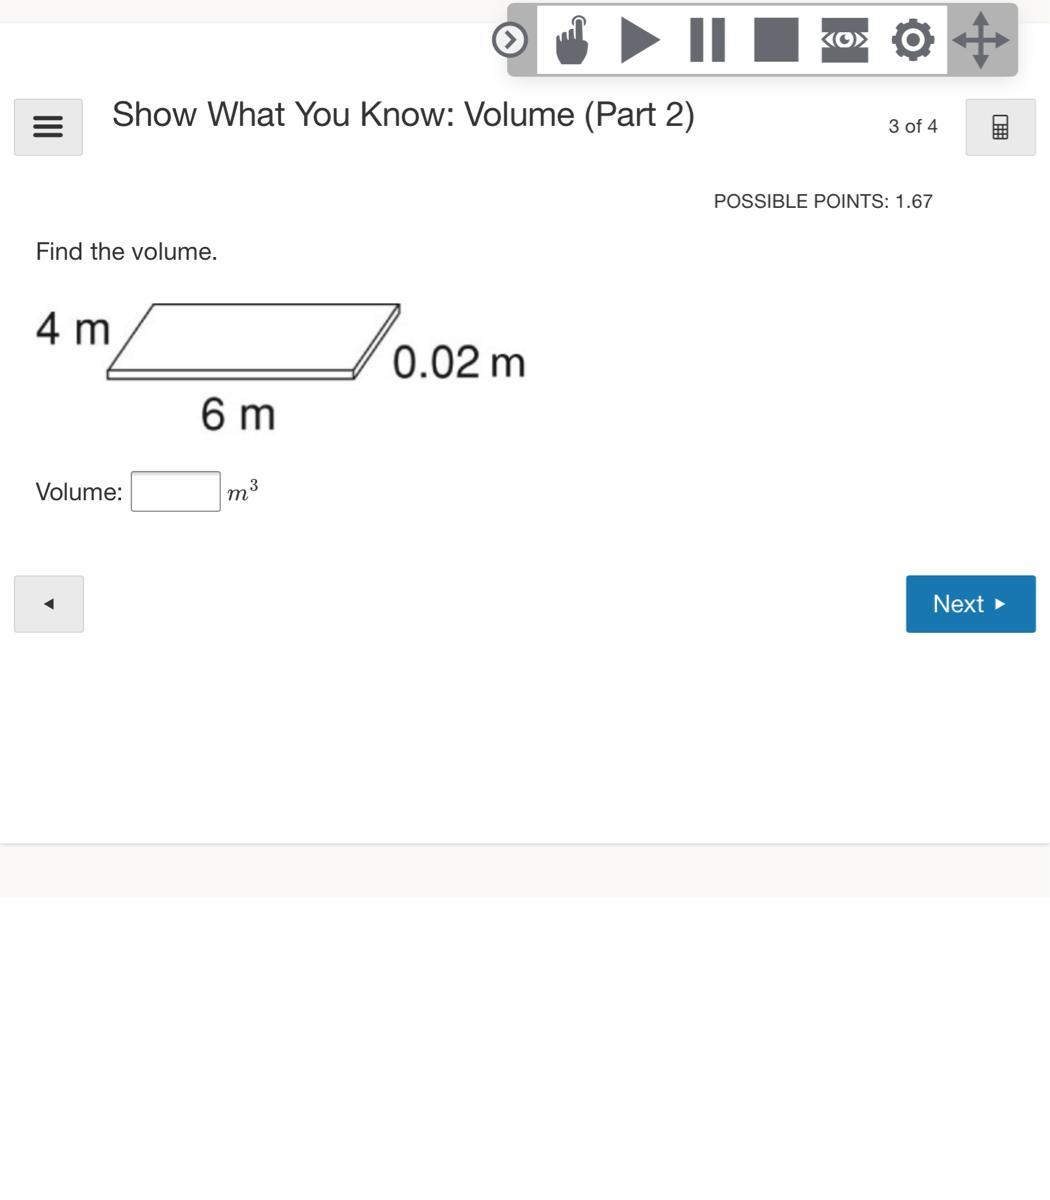Screen dimensions: 1050x1200
Task: Click the 6 m dimension label
Action: point(238,414)
